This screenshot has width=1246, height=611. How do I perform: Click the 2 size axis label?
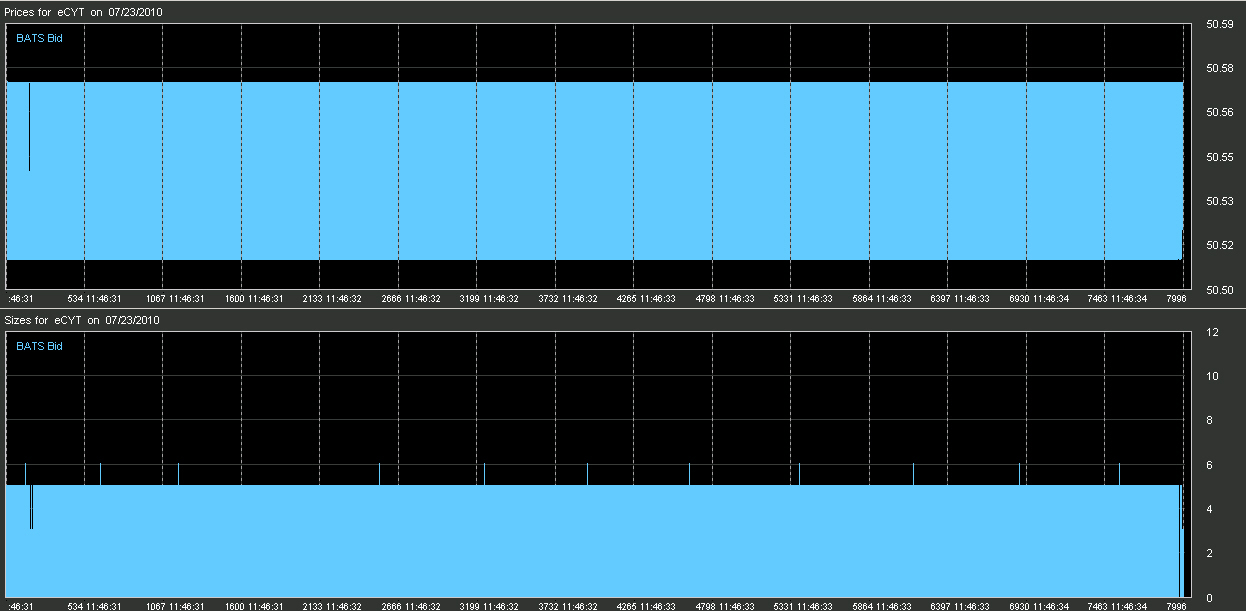click(1210, 553)
